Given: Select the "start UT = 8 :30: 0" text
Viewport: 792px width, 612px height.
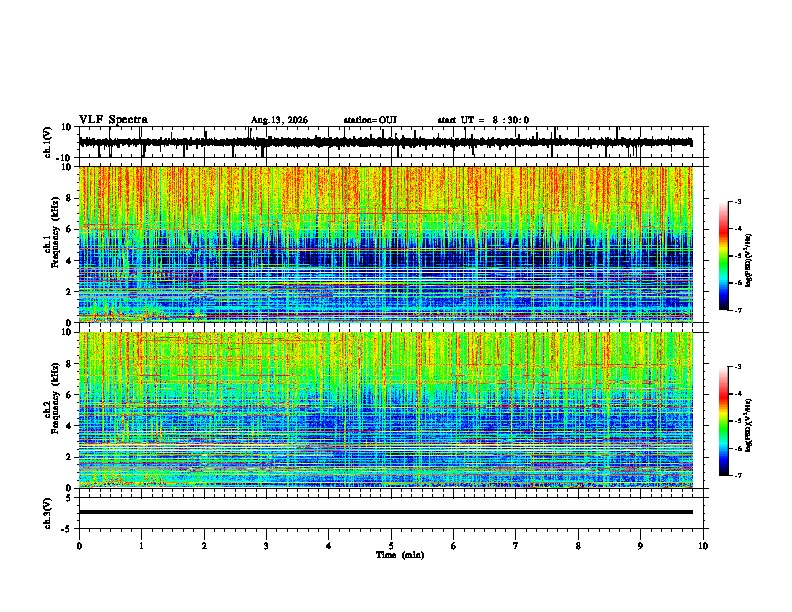Looking at the screenshot, I should pos(483,120).
